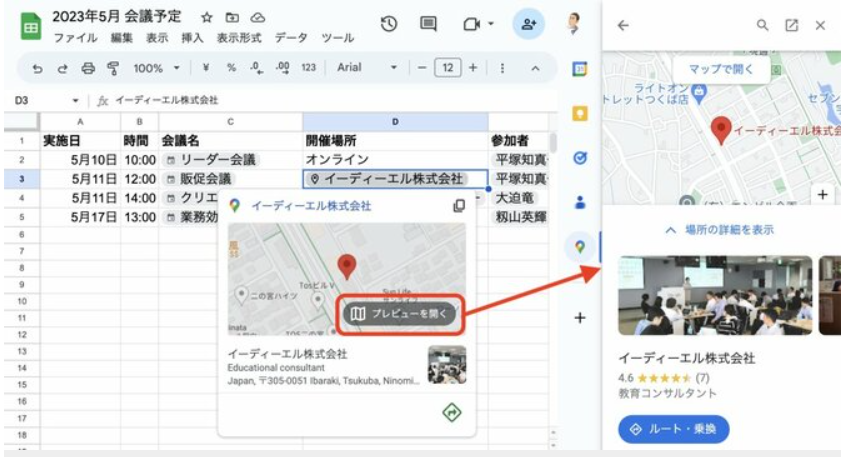This screenshot has width=862, height=457.
Task: Open the 挿入 menu
Action: pos(192,38)
